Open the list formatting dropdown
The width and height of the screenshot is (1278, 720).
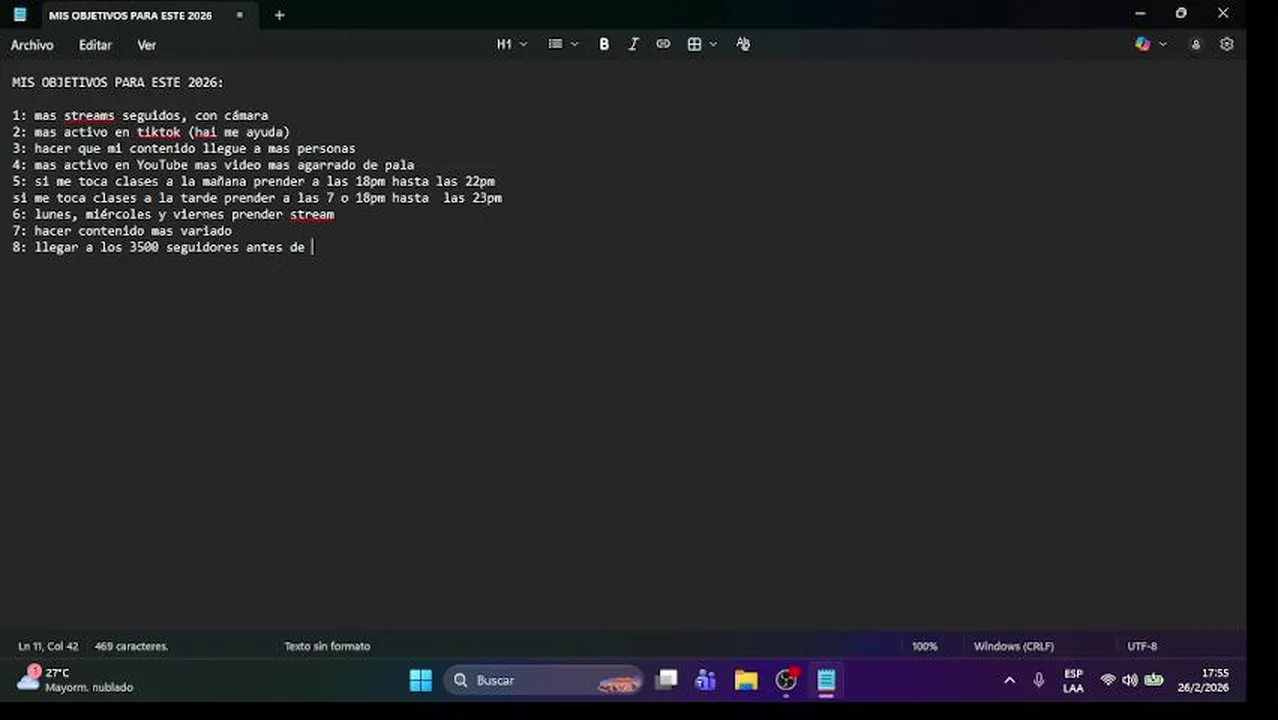pyautogui.click(x=563, y=44)
